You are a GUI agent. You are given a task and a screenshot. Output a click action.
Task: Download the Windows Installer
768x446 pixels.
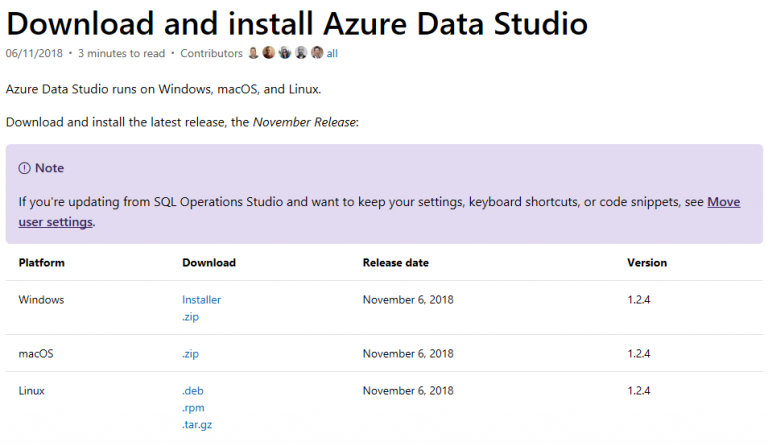tap(201, 299)
